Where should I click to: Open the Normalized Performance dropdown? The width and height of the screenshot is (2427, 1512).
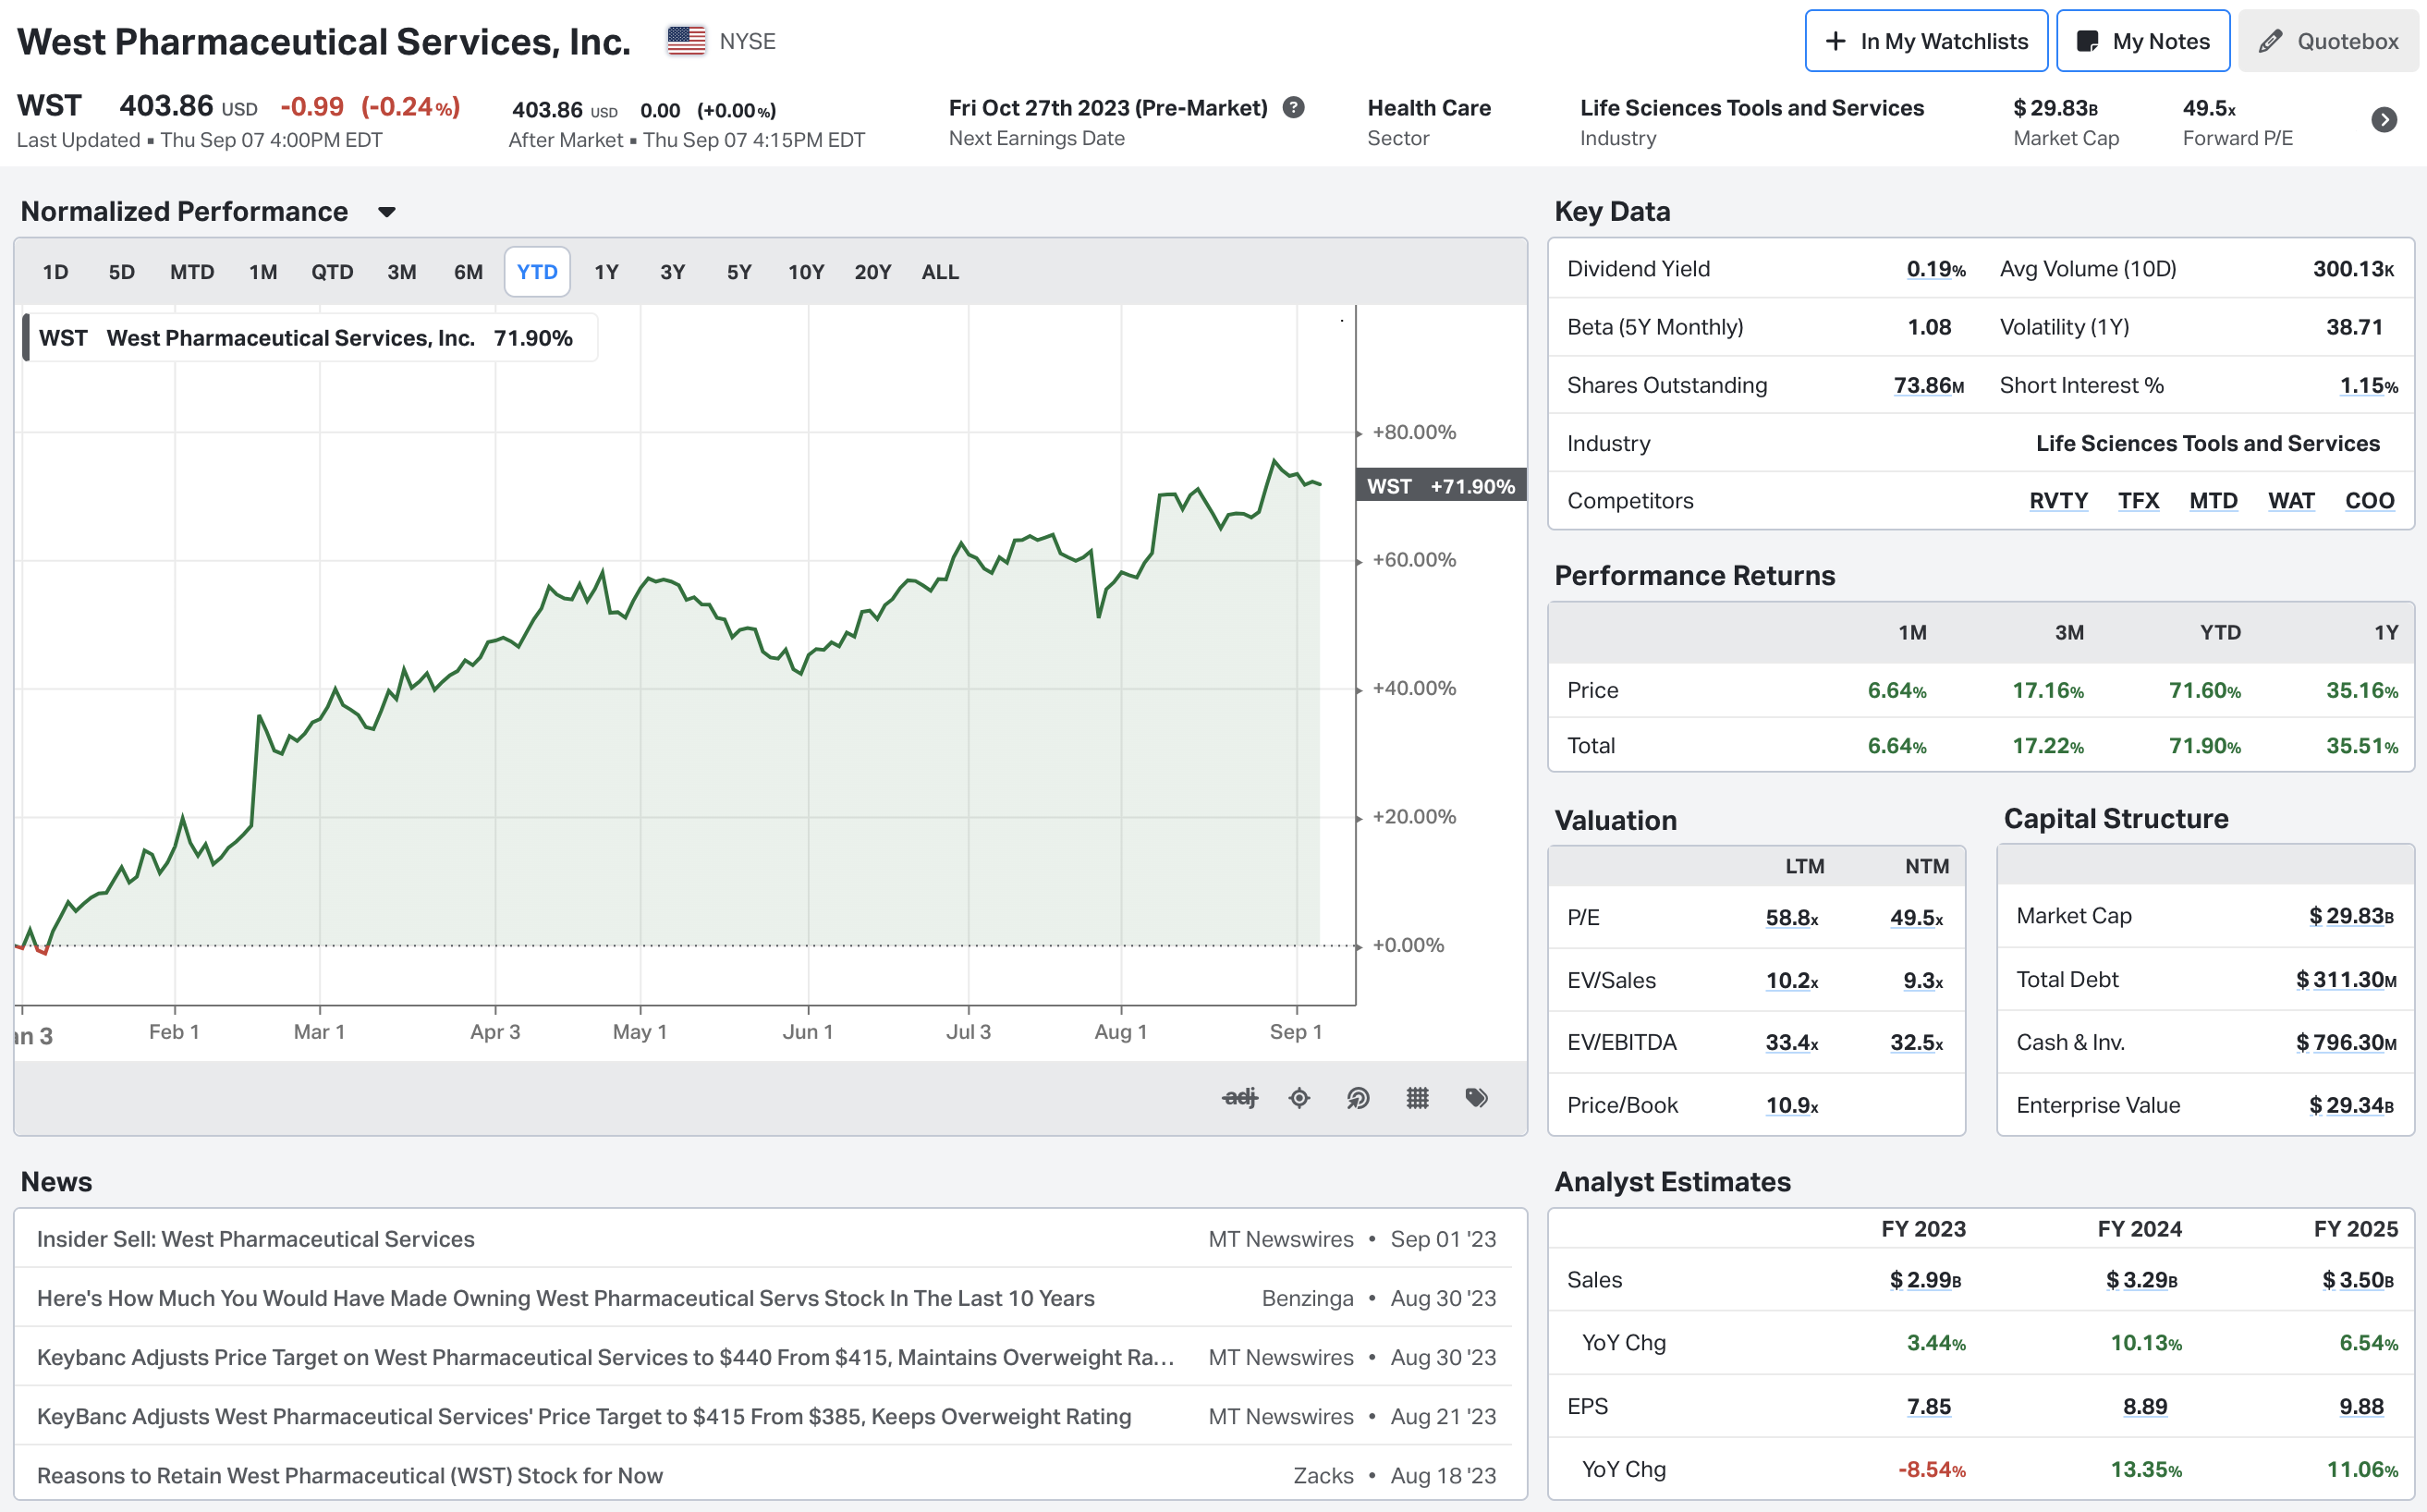[x=387, y=212]
